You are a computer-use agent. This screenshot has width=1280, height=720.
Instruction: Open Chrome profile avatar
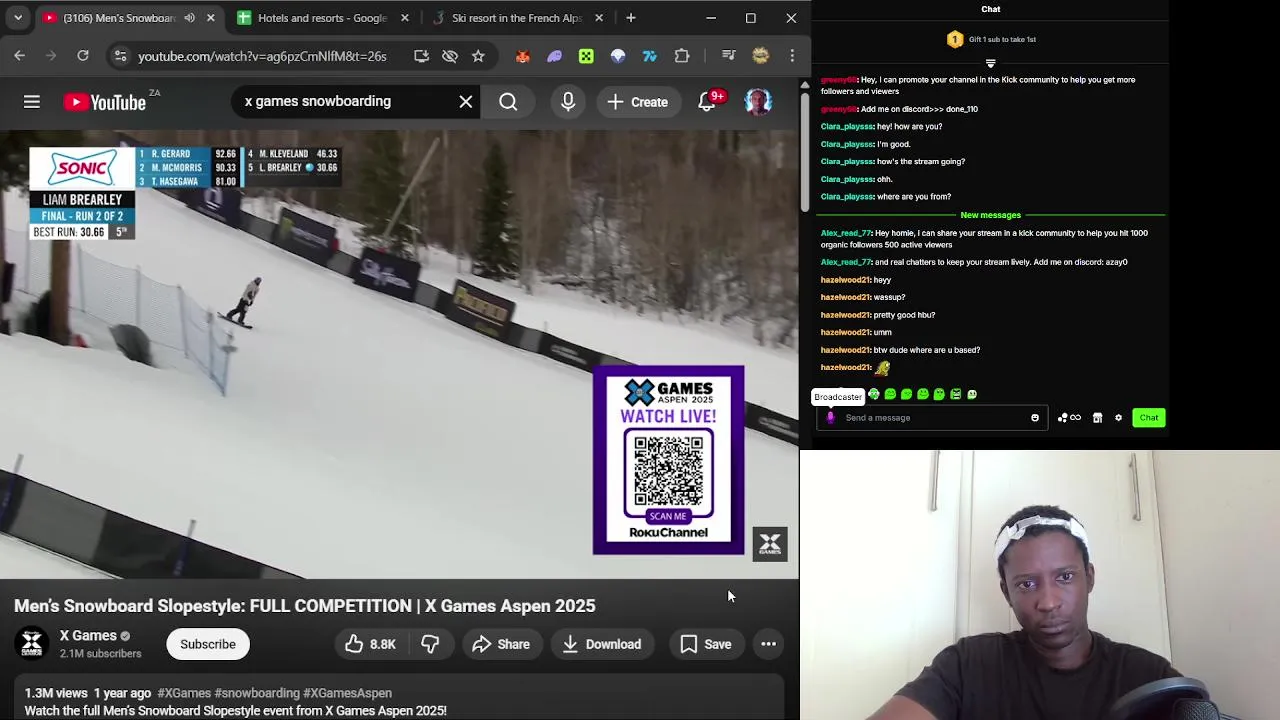coord(760,56)
